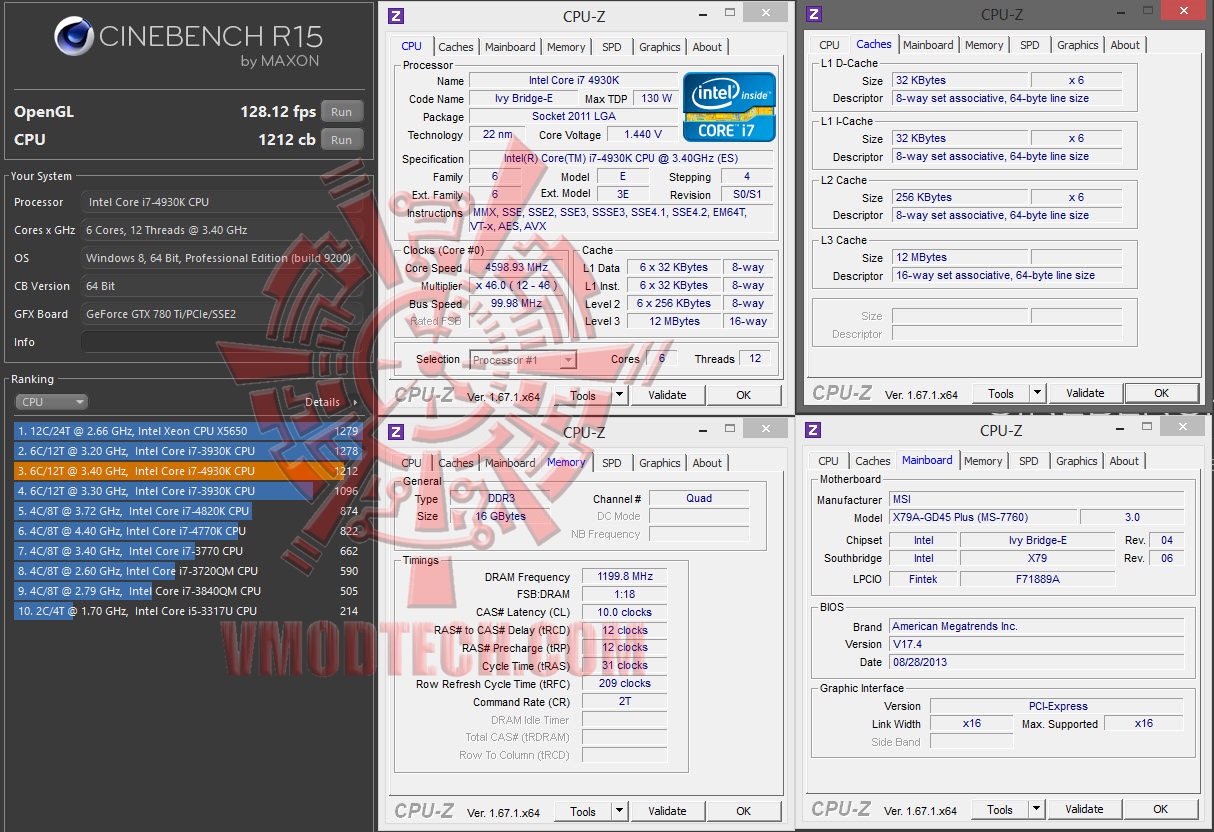Select ranking row Intel Core i7-3770 CPU
The height and width of the screenshot is (832, 1214).
pos(187,551)
